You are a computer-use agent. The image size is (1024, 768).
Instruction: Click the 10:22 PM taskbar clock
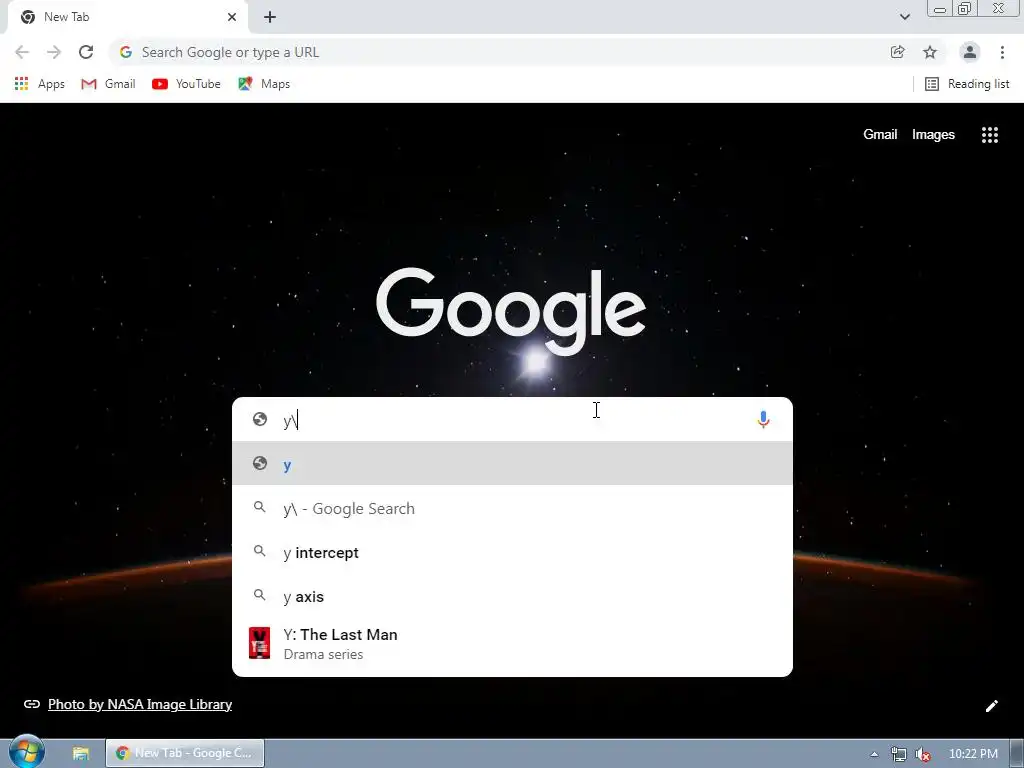[973, 754]
